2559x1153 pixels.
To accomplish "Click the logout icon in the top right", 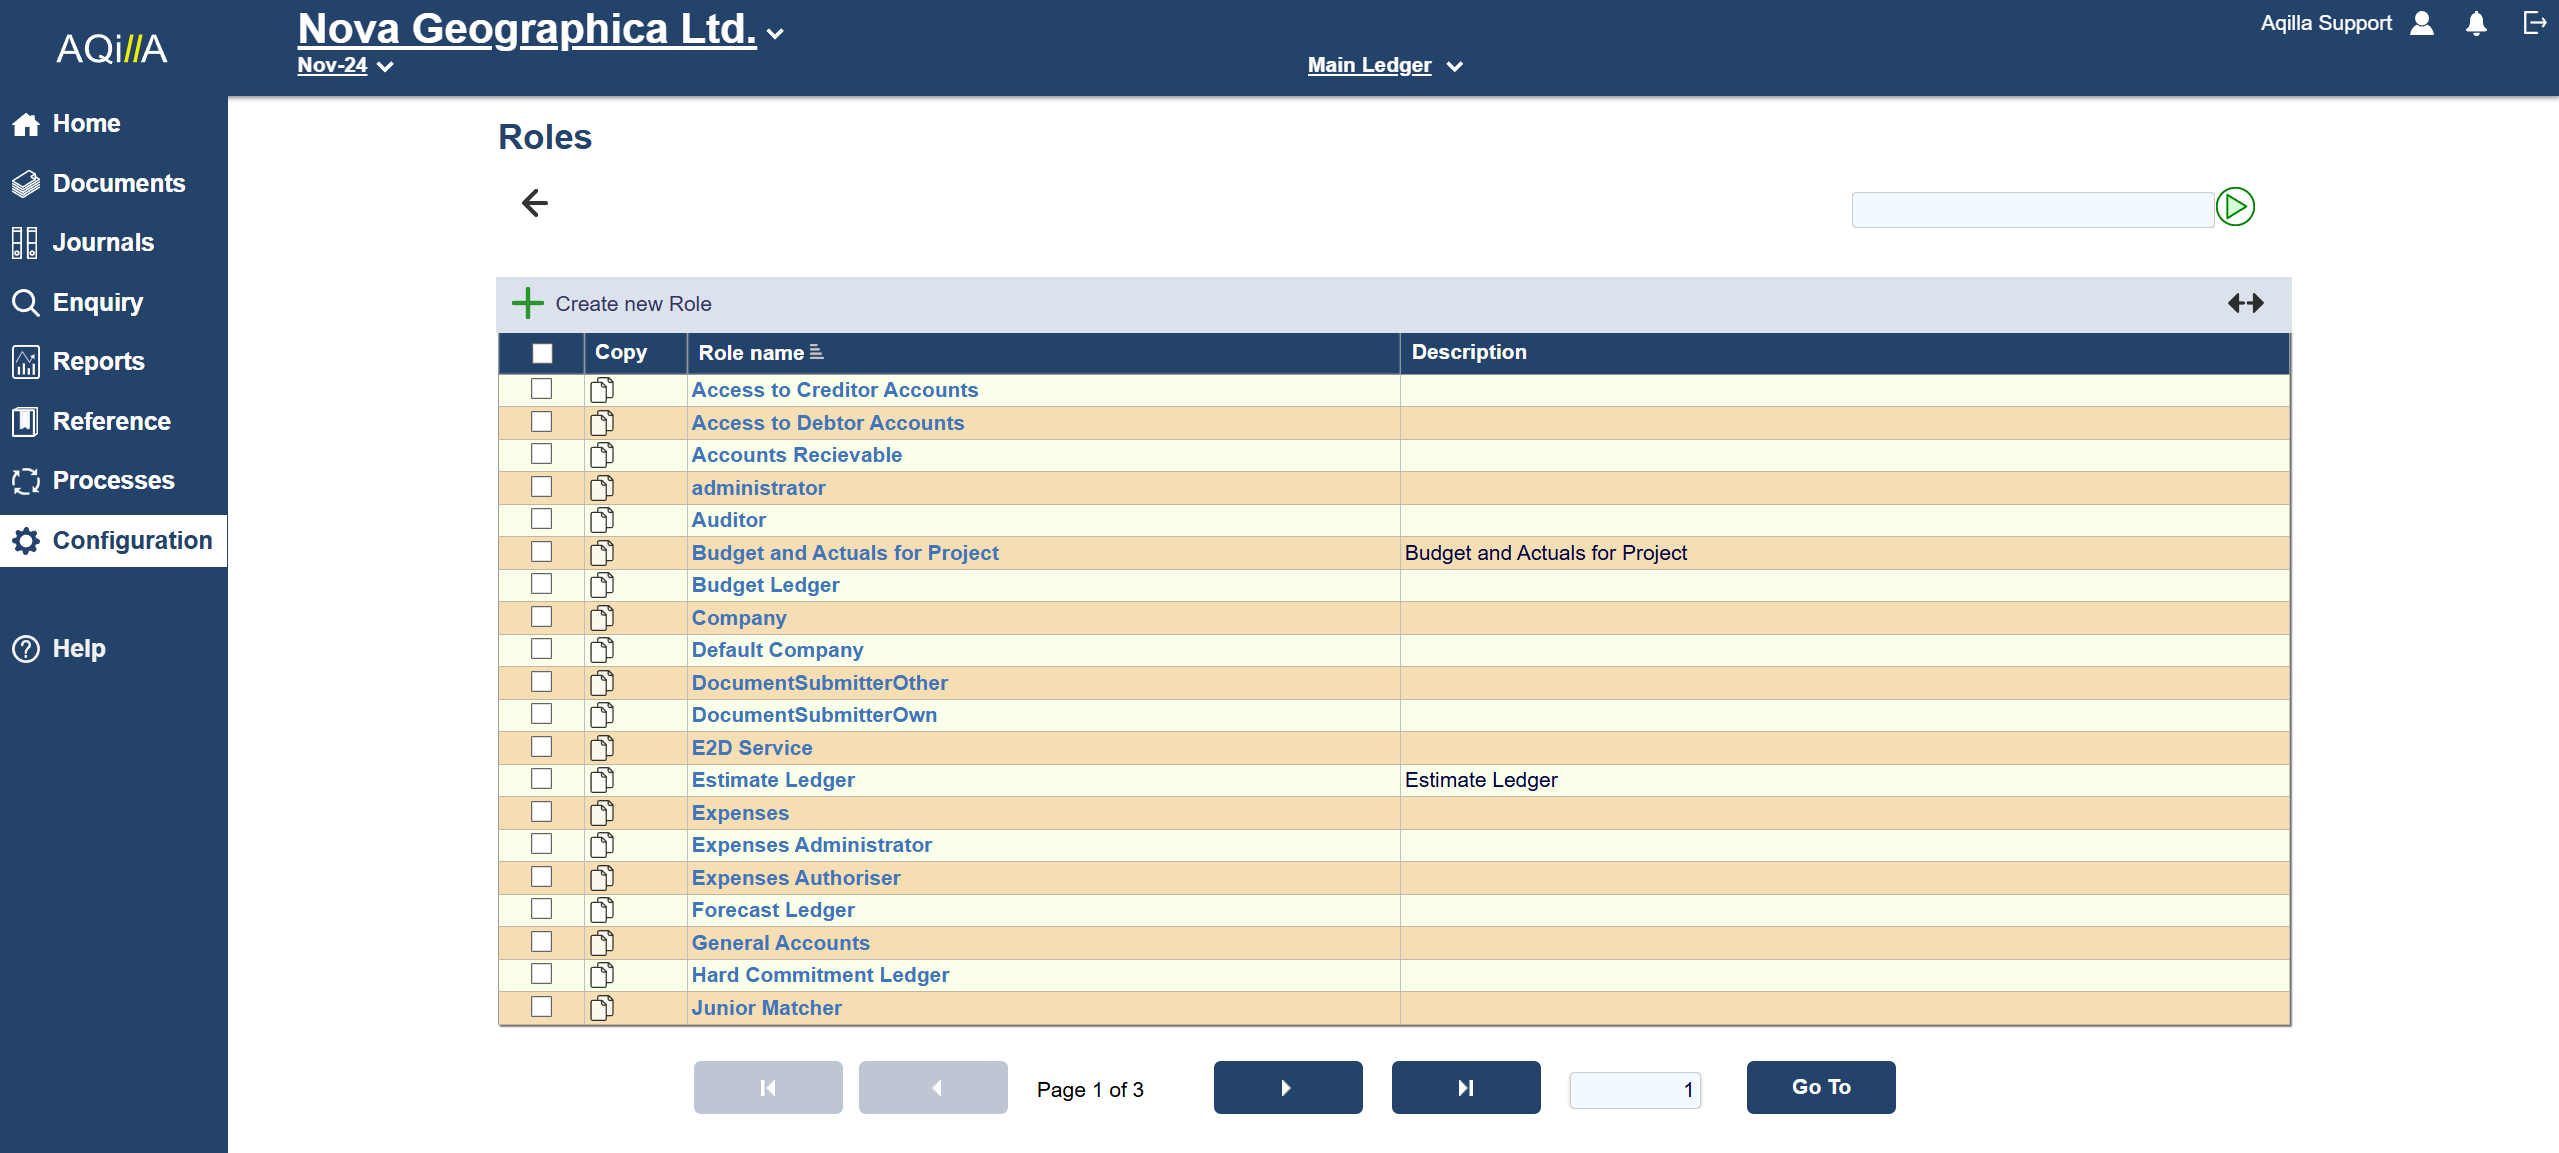I will 2533,23.
